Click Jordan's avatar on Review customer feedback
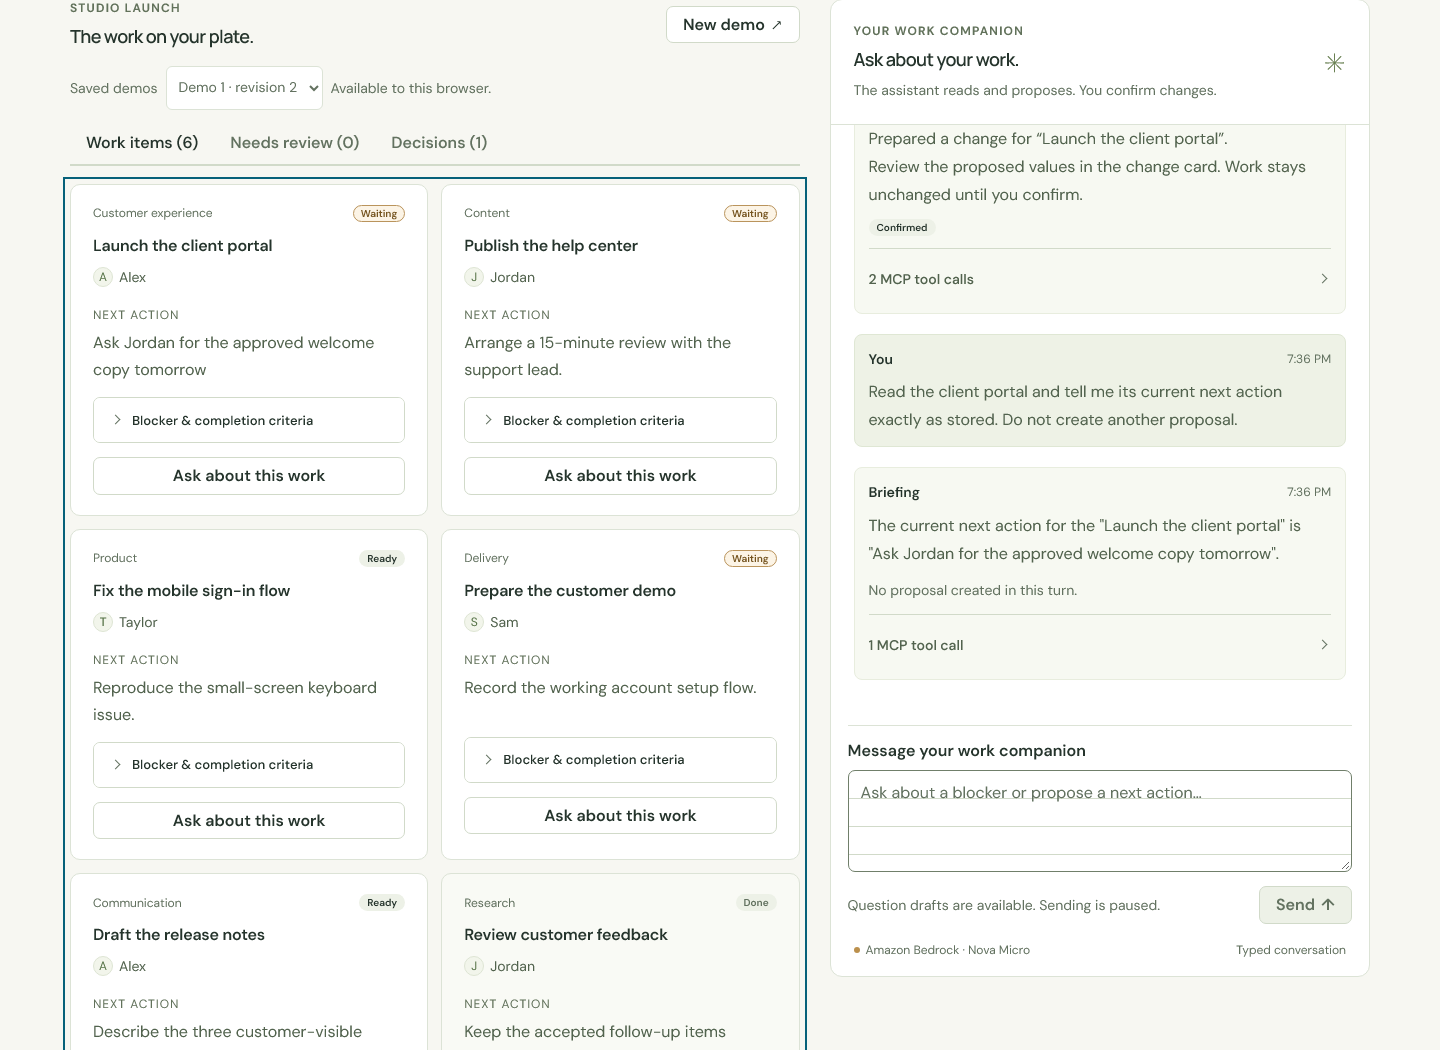Image resolution: width=1440 pixels, height=1050 pixels. (474, 966)
